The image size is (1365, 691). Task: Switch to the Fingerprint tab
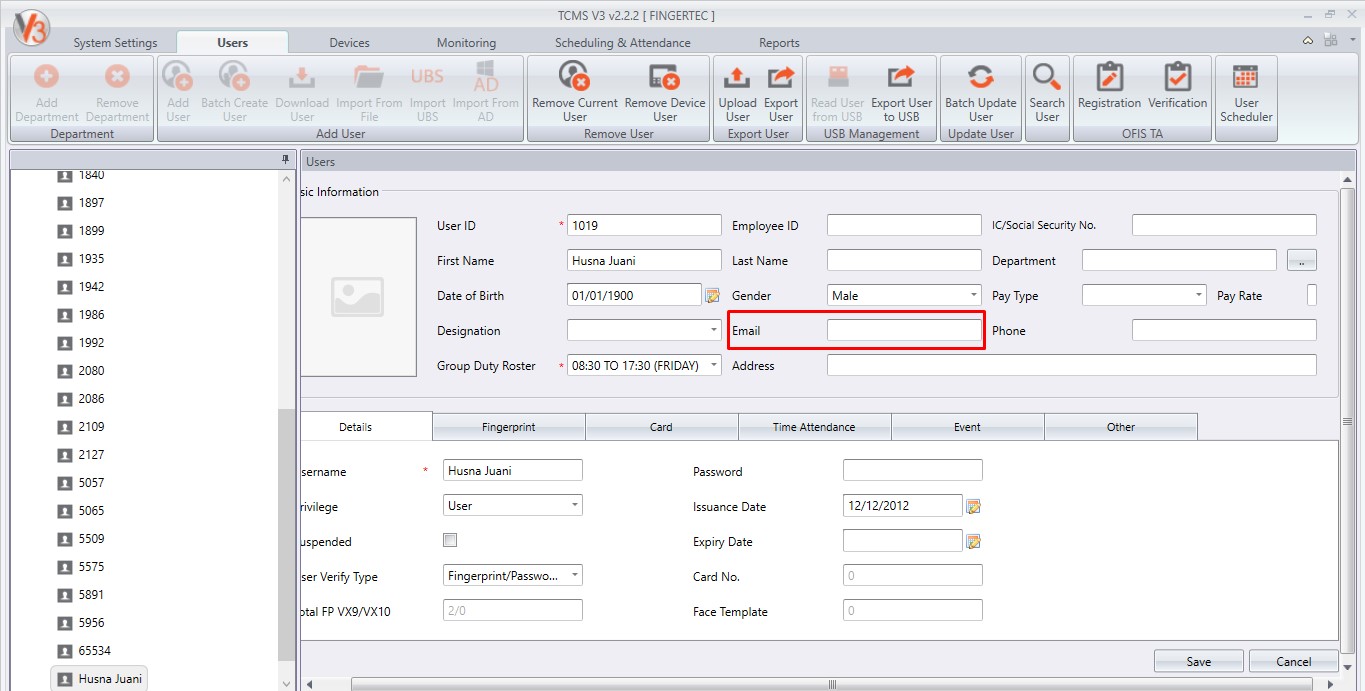[x=509, y=427]
